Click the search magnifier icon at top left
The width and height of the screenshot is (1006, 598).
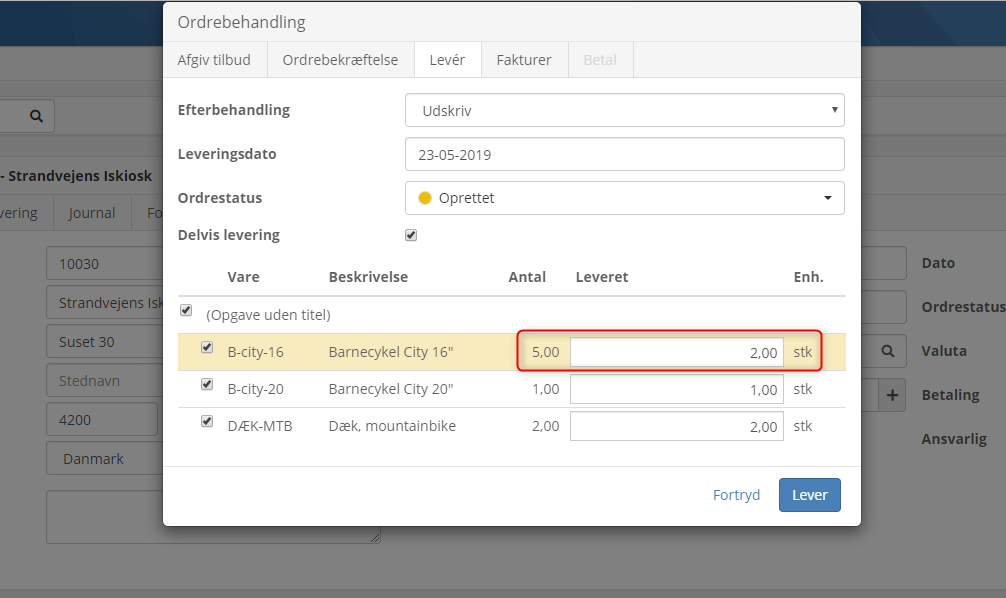(36, 116)
